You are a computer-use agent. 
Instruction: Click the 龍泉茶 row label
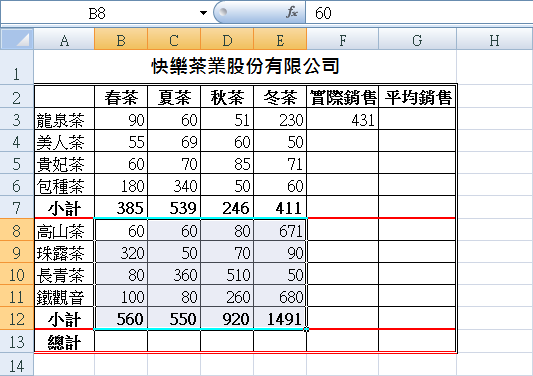click(x=64, y=119)
